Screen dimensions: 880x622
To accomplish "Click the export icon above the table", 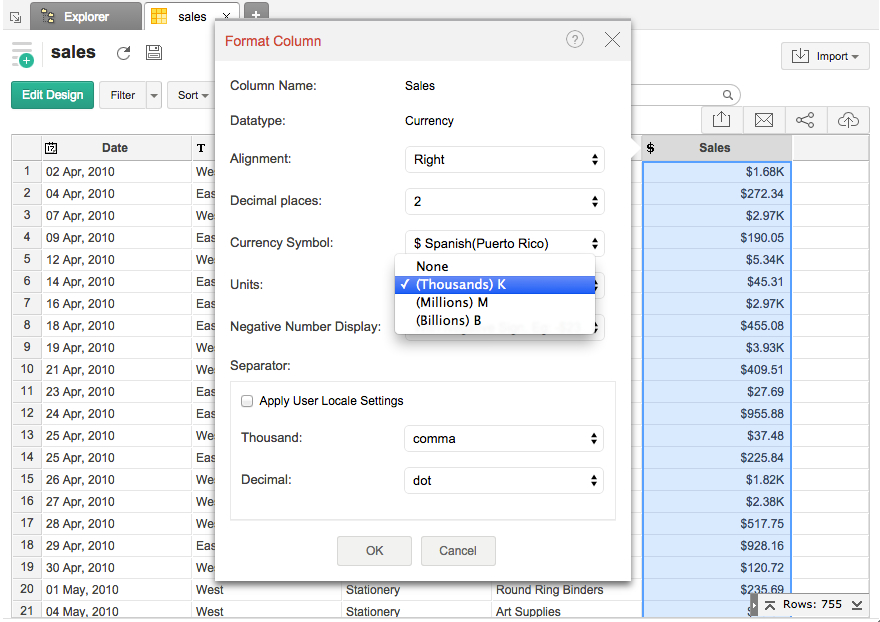I will pyautogui.click(x=722, y=120).
